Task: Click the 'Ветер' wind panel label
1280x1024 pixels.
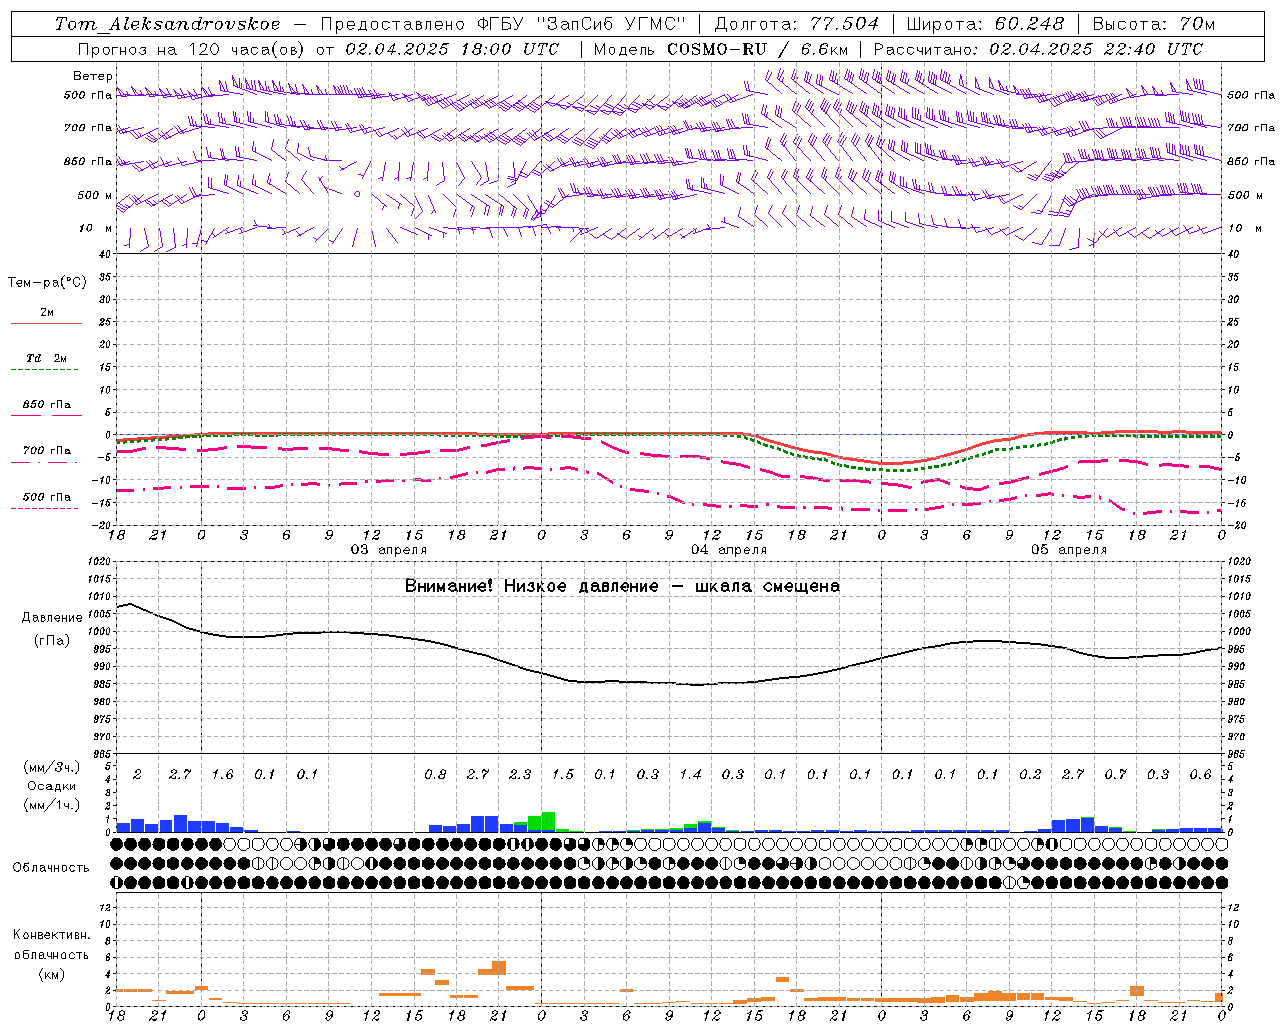Action: click(x=93, y=76)
